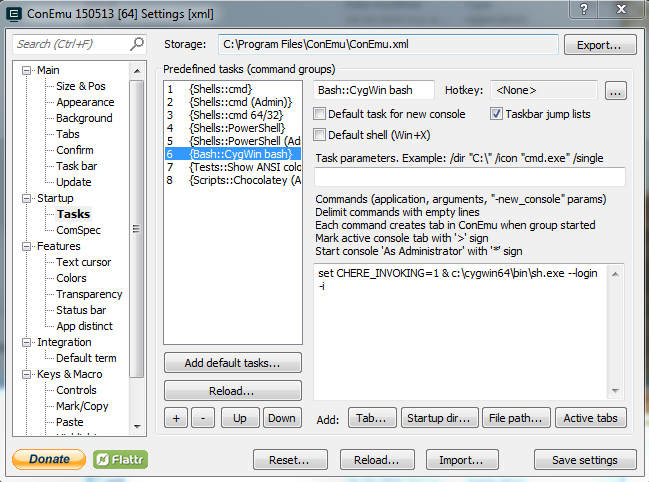Screen dimensions: 649x482
Task: Go to the Colors settings page
Action: click(71, 278)
